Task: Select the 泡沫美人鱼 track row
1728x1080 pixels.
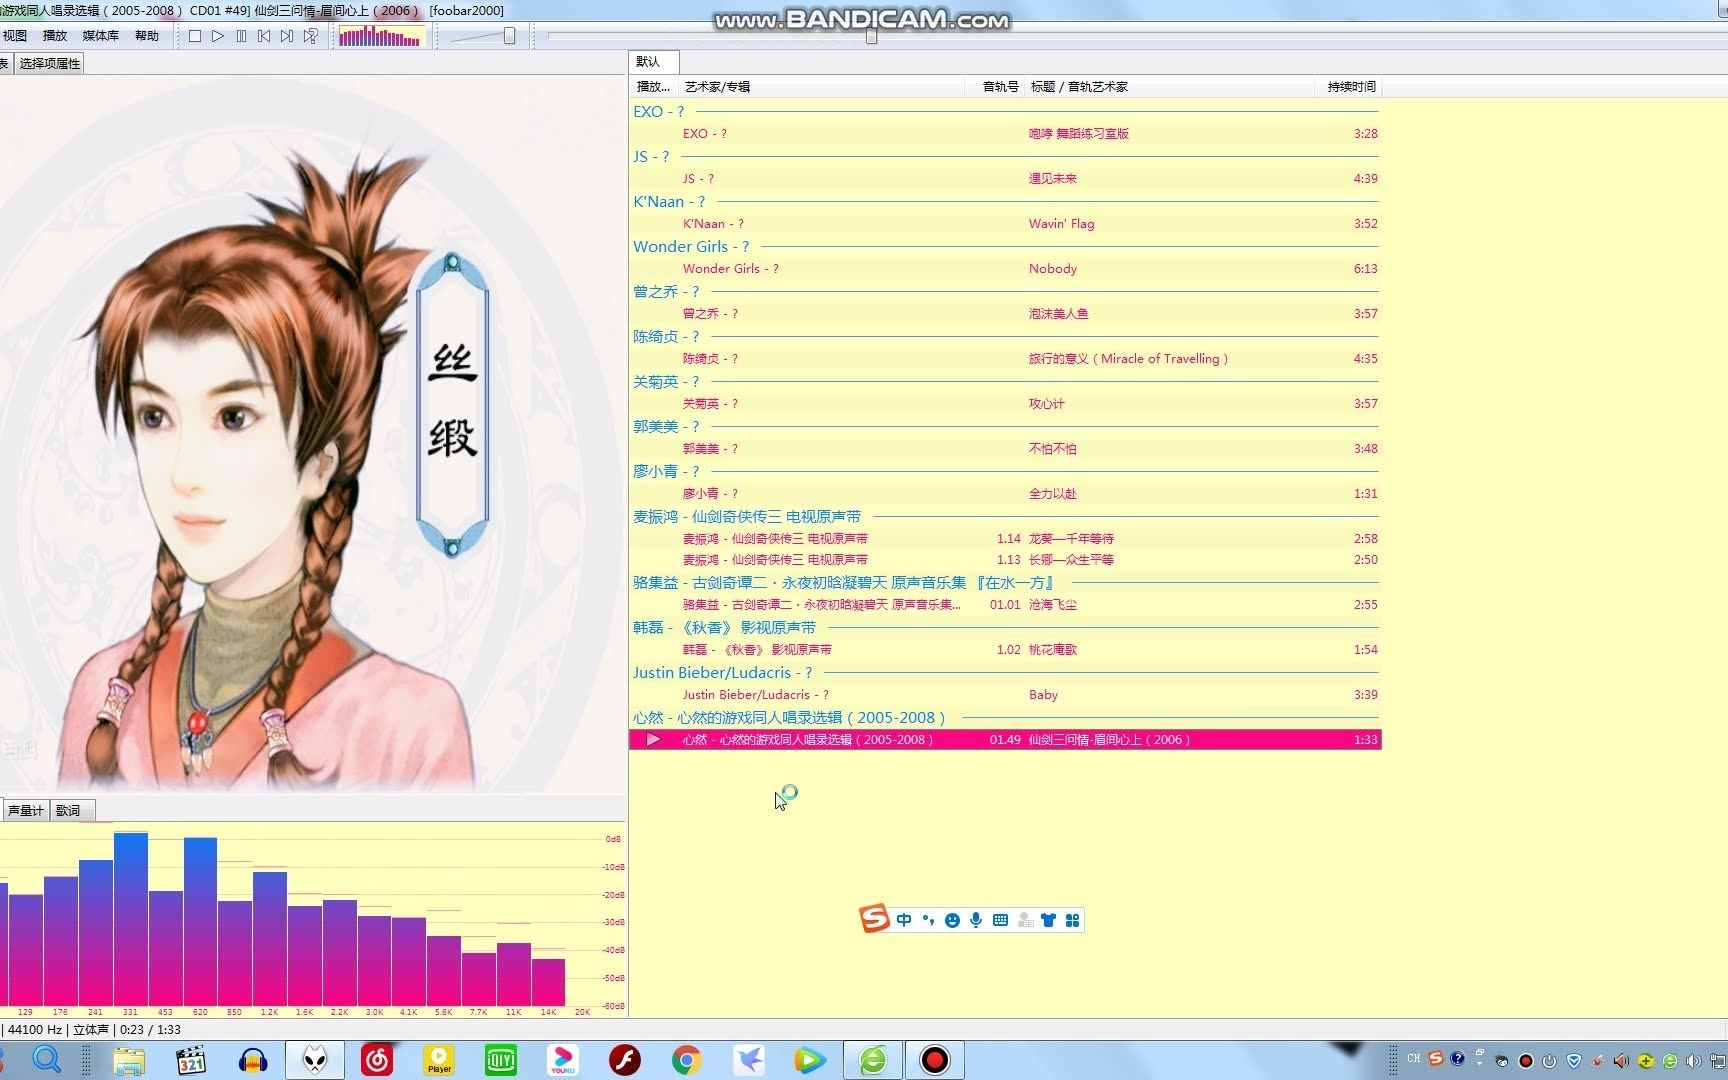Action: pos(1005,314)
